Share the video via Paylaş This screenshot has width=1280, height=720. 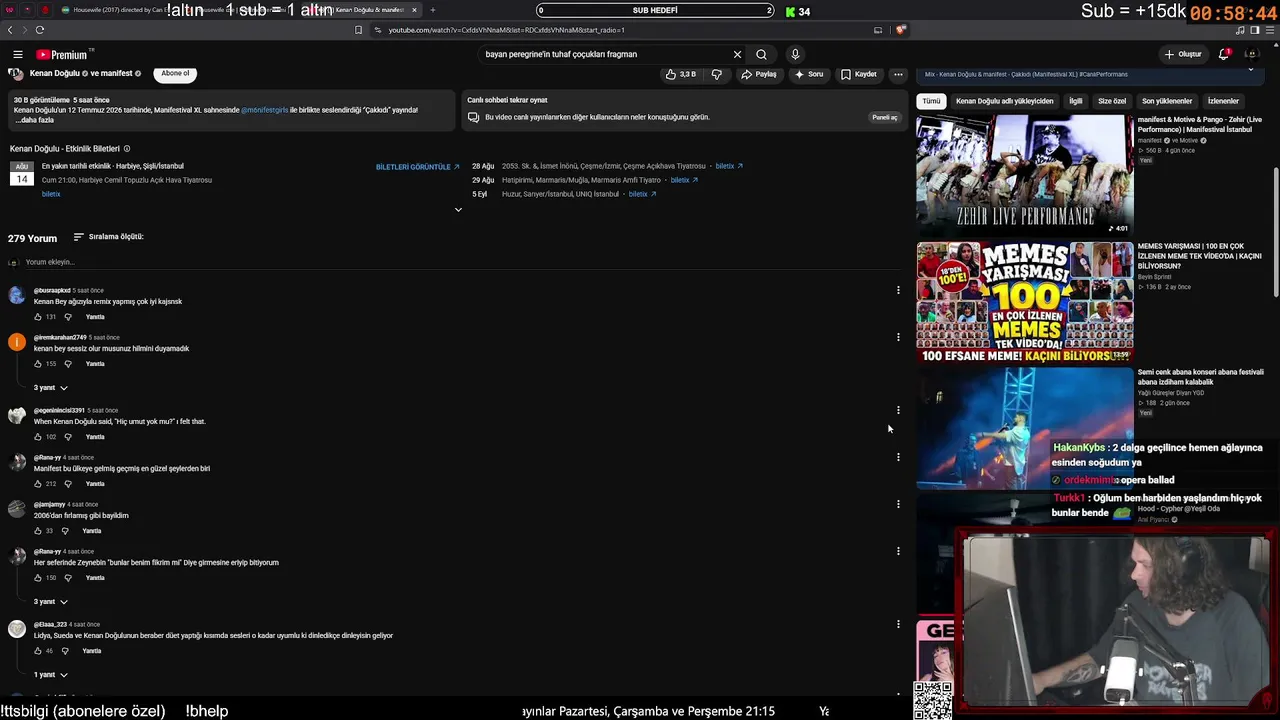[759, 74]
